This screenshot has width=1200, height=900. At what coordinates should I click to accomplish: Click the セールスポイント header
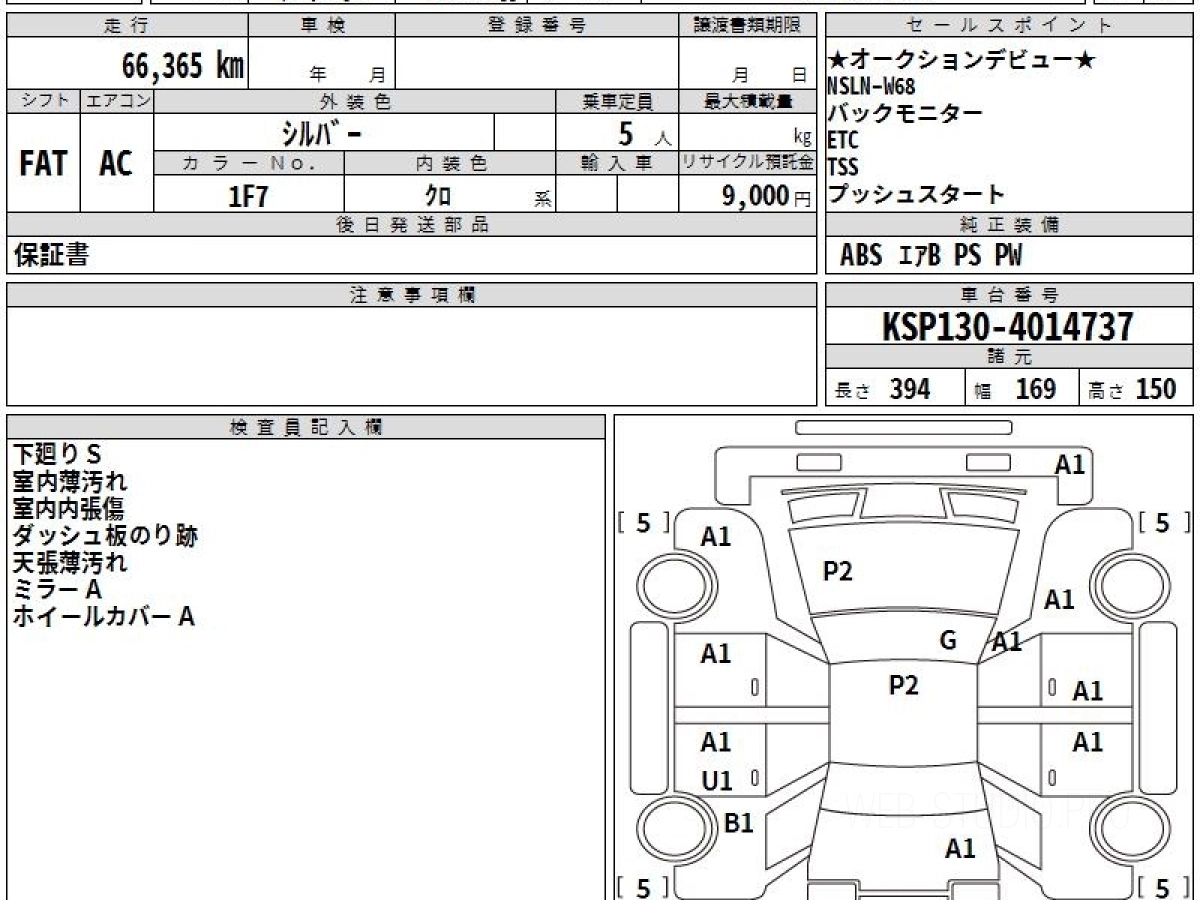pyautogui.click(x=1010, y=26)
